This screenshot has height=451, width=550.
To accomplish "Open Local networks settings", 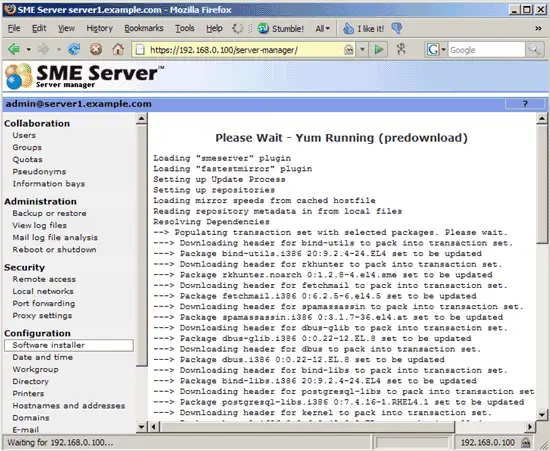I will [43, 291].
